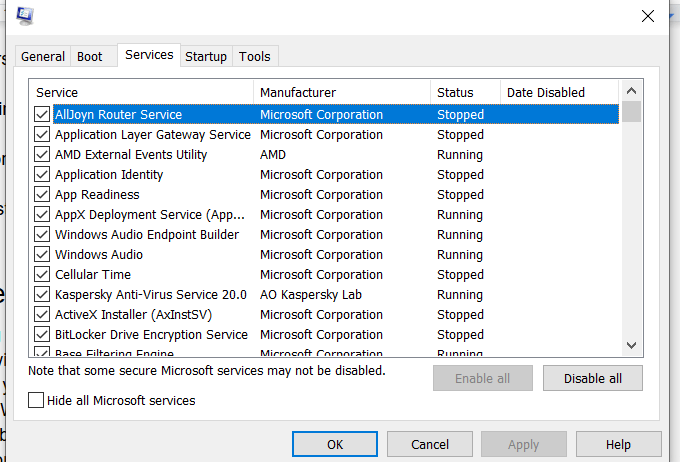This screenshot has width=680, height=462.
Task: Select the App Readiness service name
Action: [97, 194]
